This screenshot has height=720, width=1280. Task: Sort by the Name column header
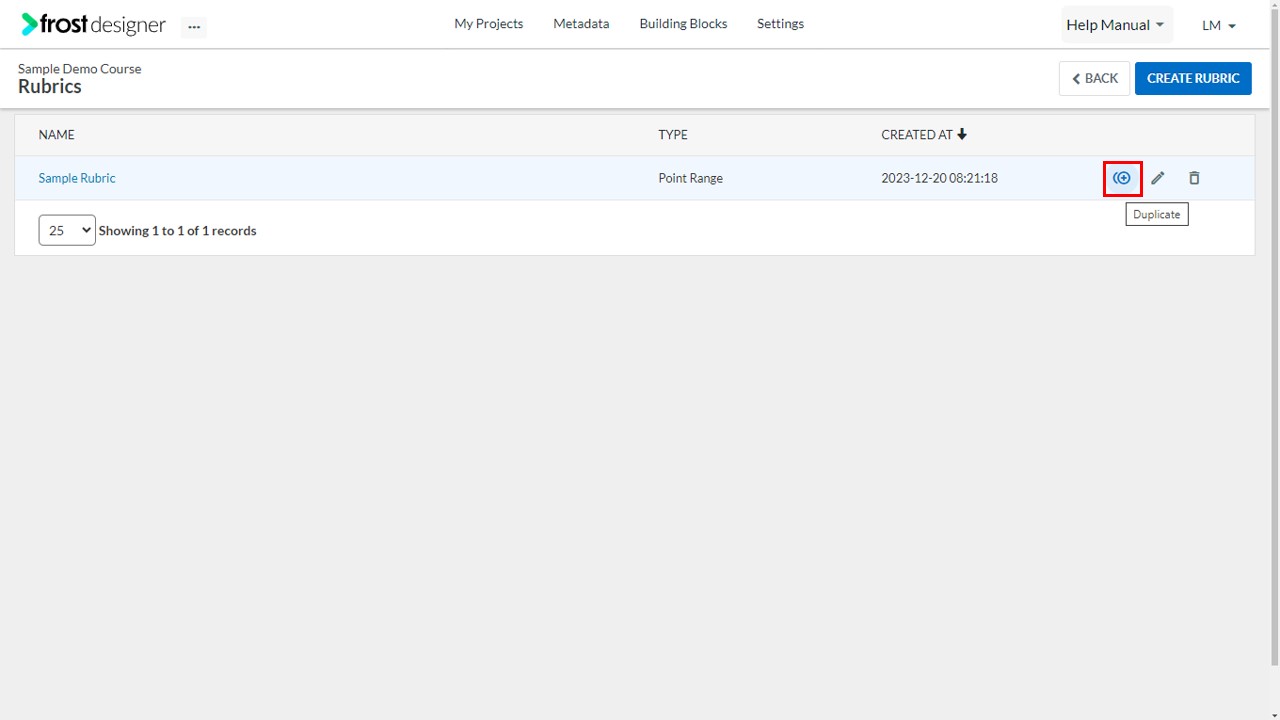(57, 135)
